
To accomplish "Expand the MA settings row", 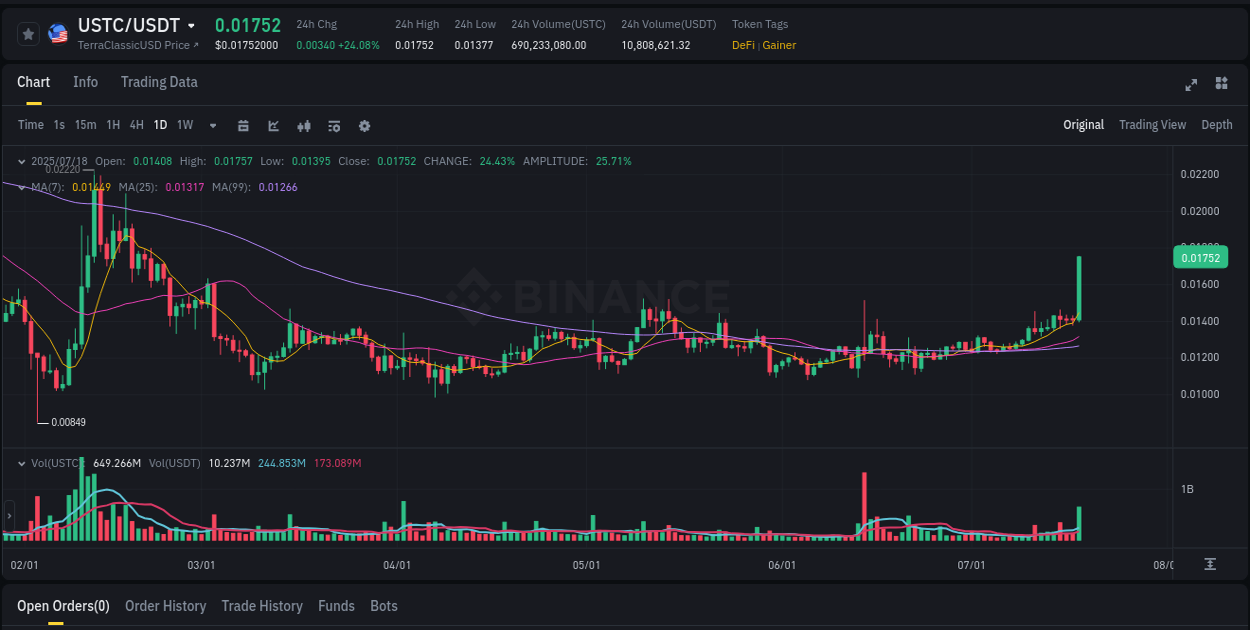I will click(x=21, y=187).
